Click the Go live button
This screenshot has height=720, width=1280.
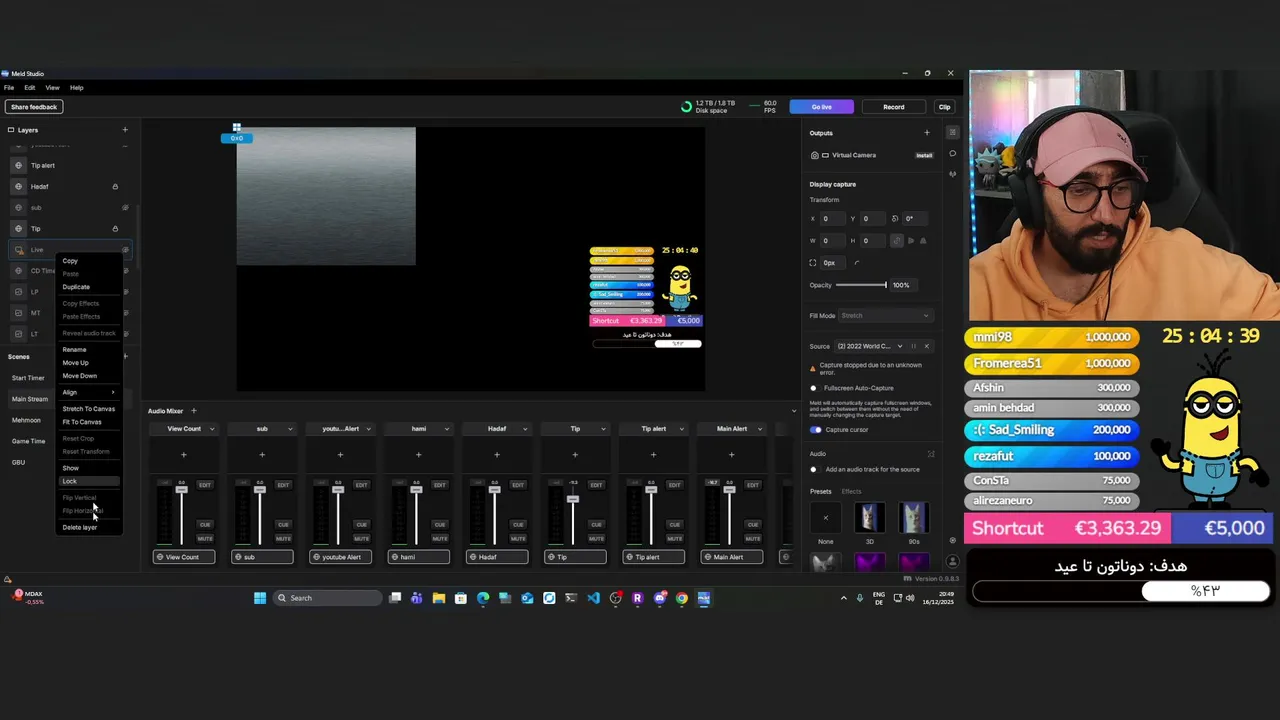pyautogui.click(x=821, y=107)
